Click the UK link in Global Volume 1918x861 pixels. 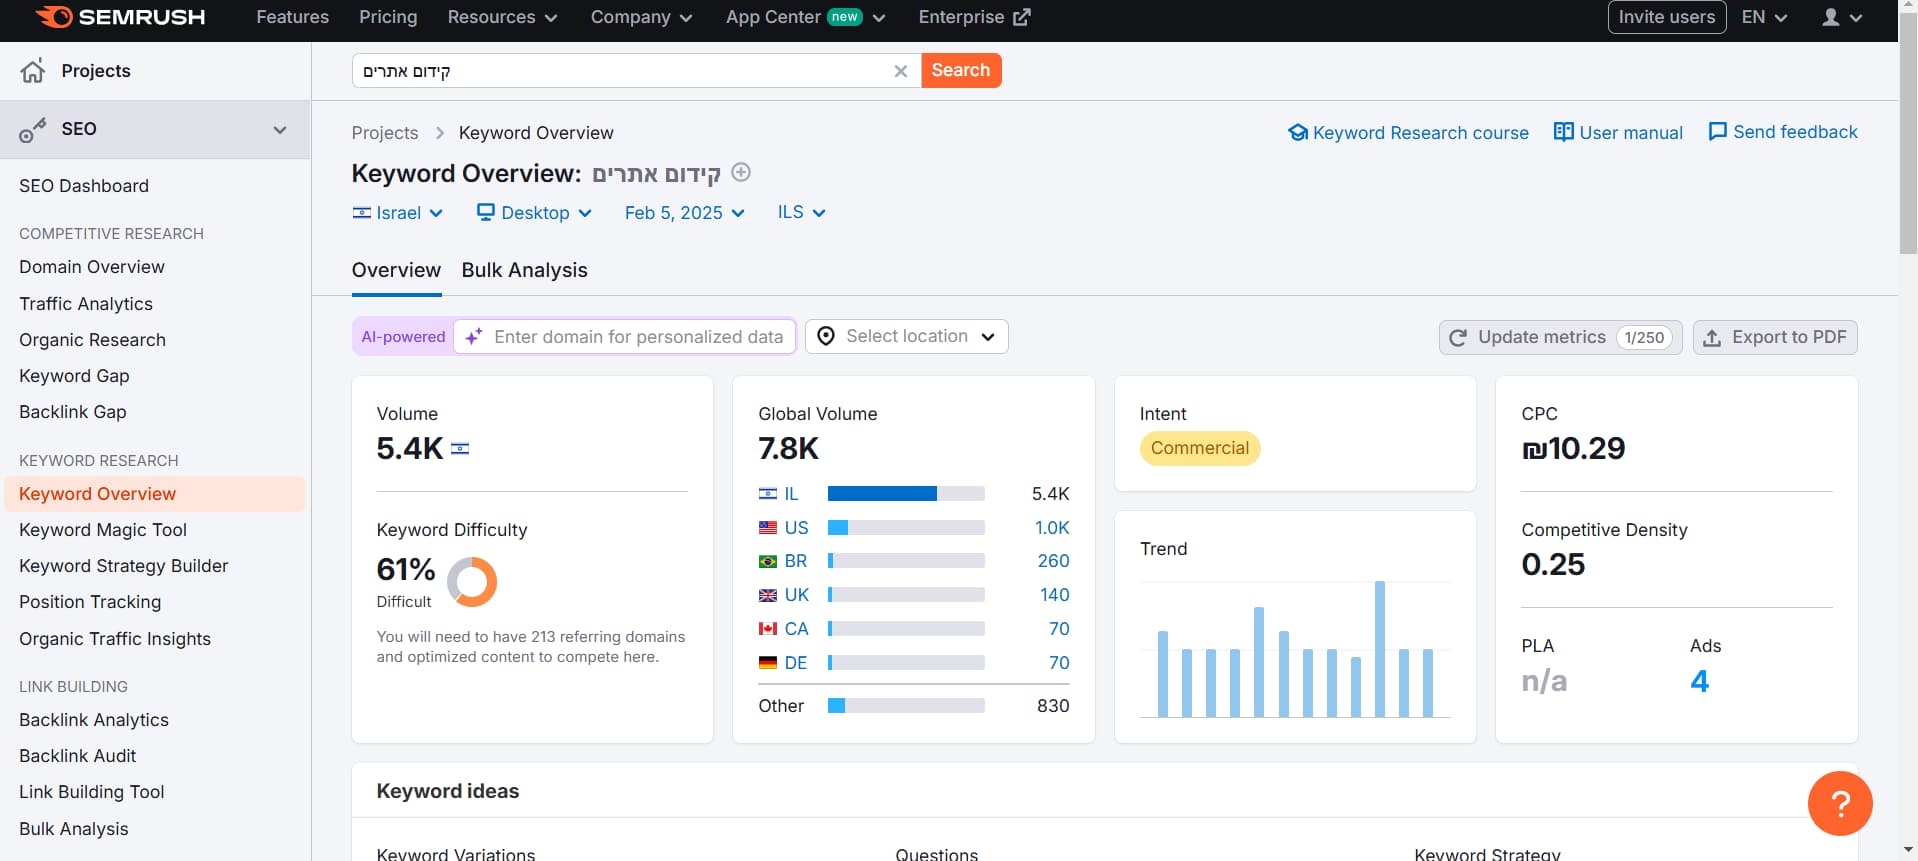tap(797, 595)
